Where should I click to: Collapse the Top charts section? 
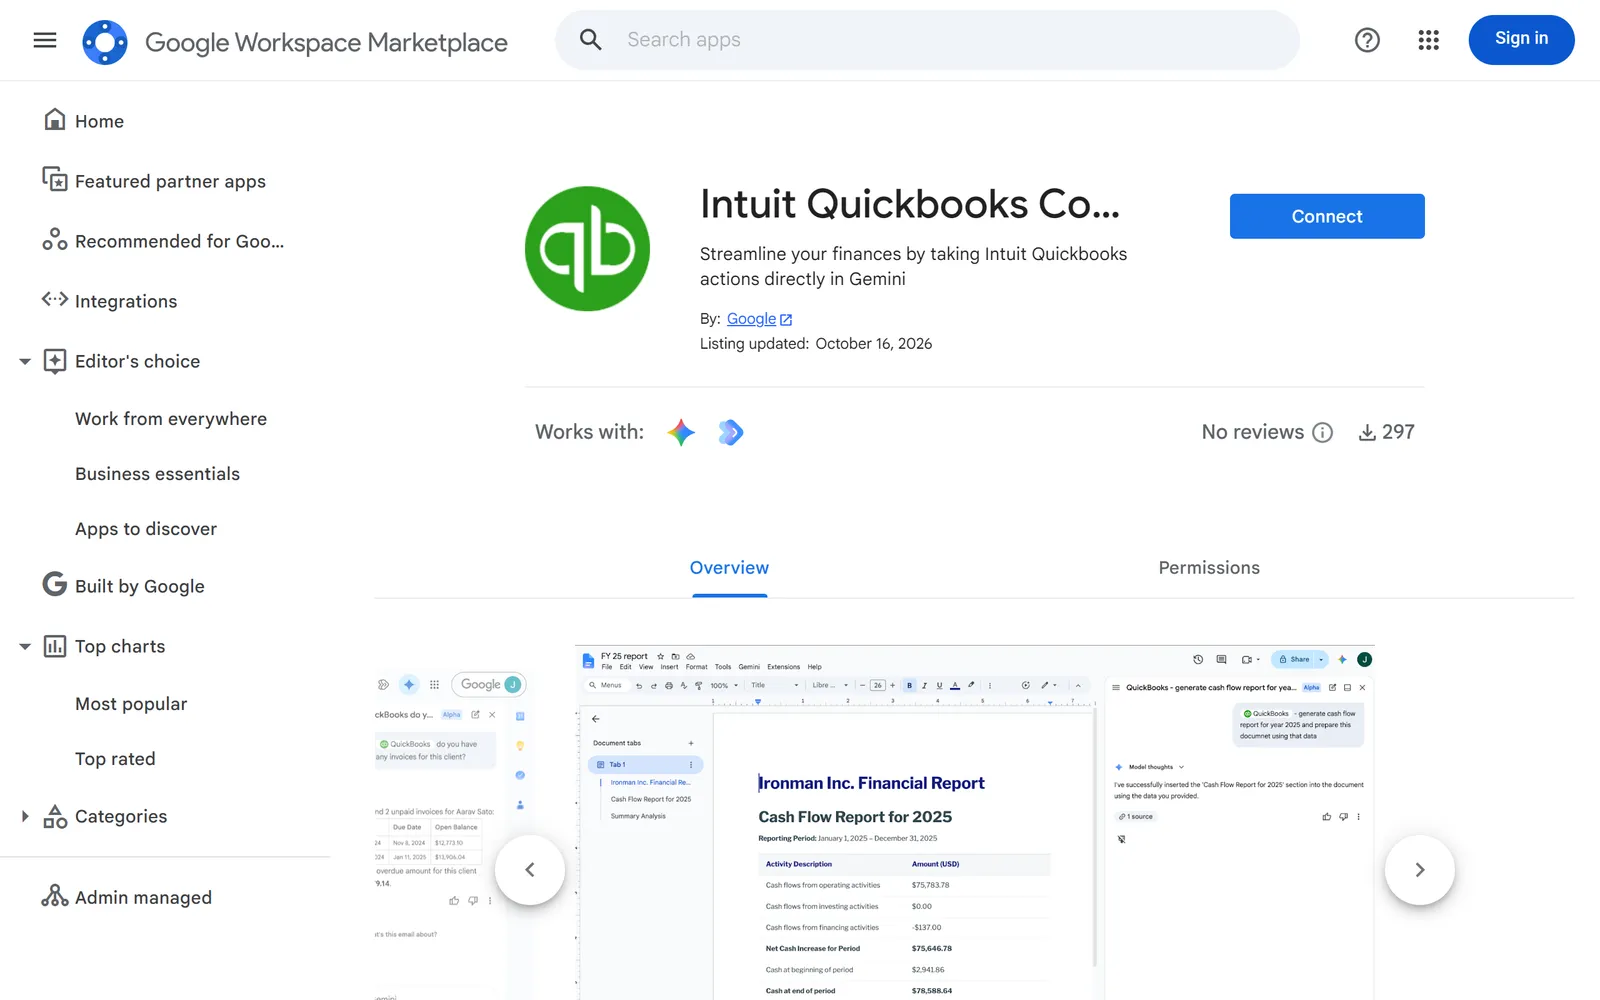point(25,646)
